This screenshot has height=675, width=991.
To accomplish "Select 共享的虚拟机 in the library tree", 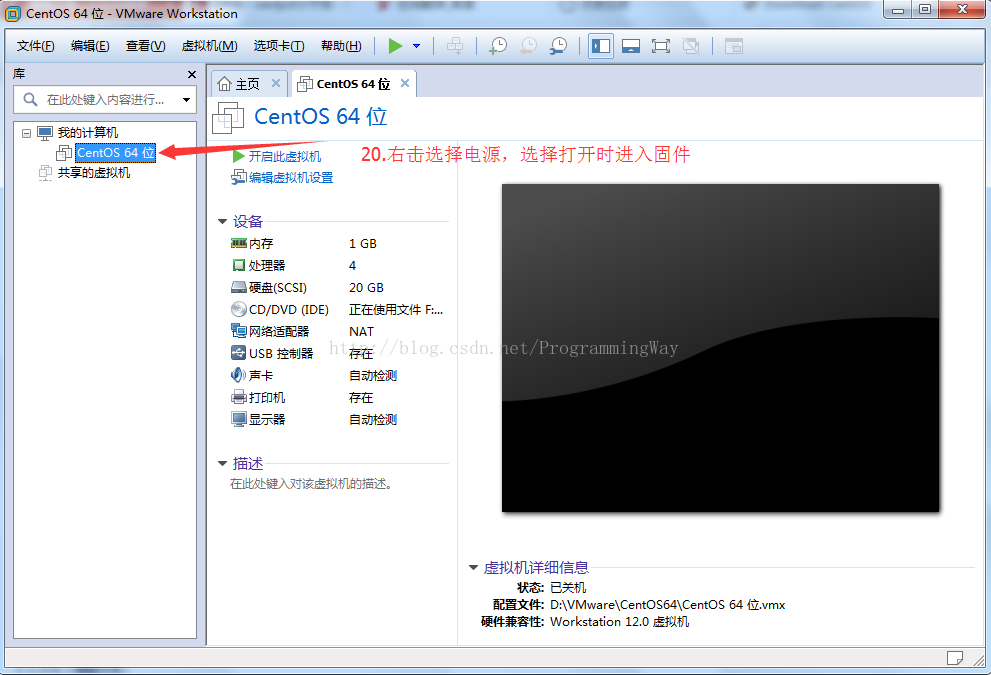I will click(93, 173).
